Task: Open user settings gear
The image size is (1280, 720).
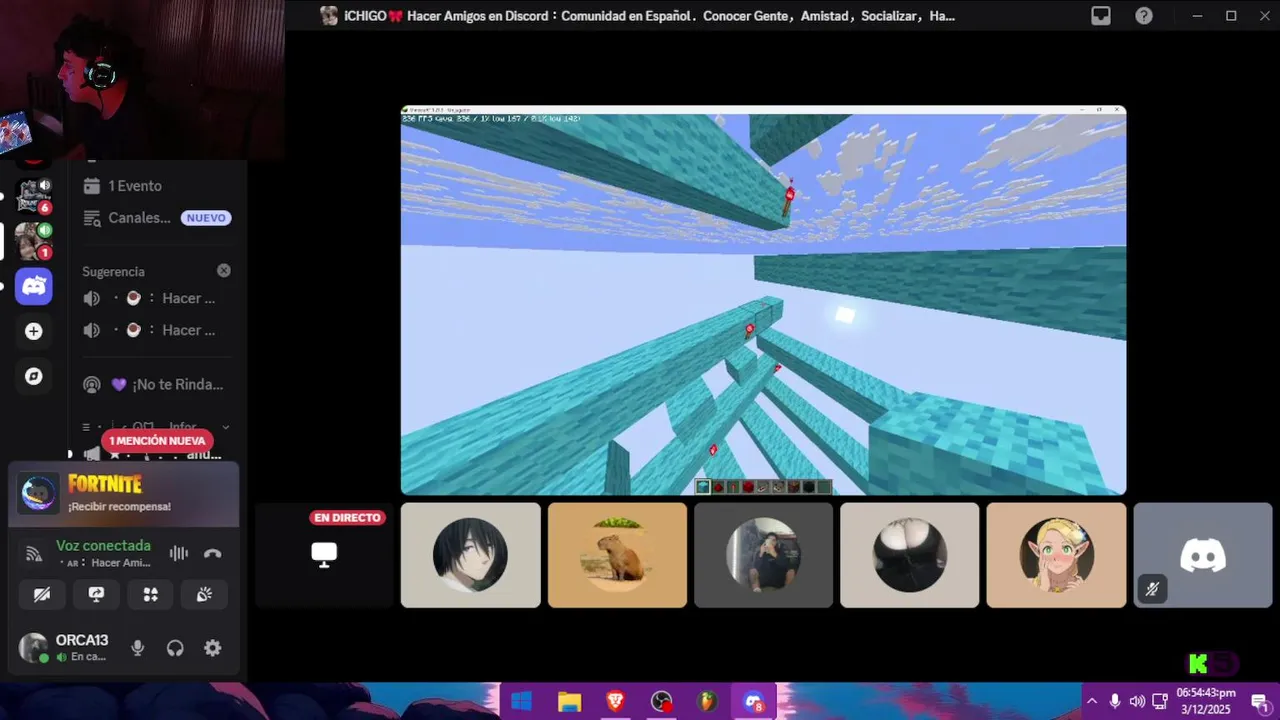Action: [x=212, y=648]
